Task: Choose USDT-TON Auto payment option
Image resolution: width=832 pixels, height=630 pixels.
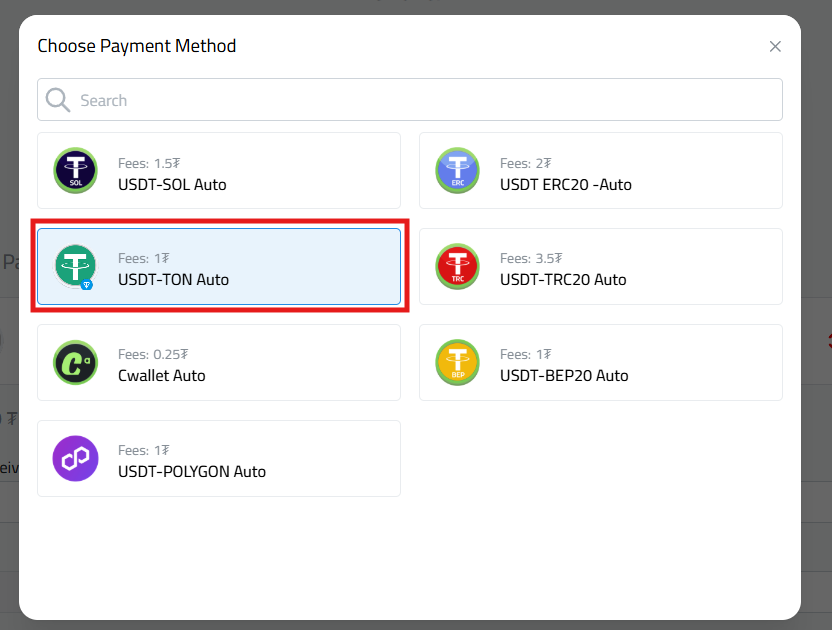Action: [219, 266]
